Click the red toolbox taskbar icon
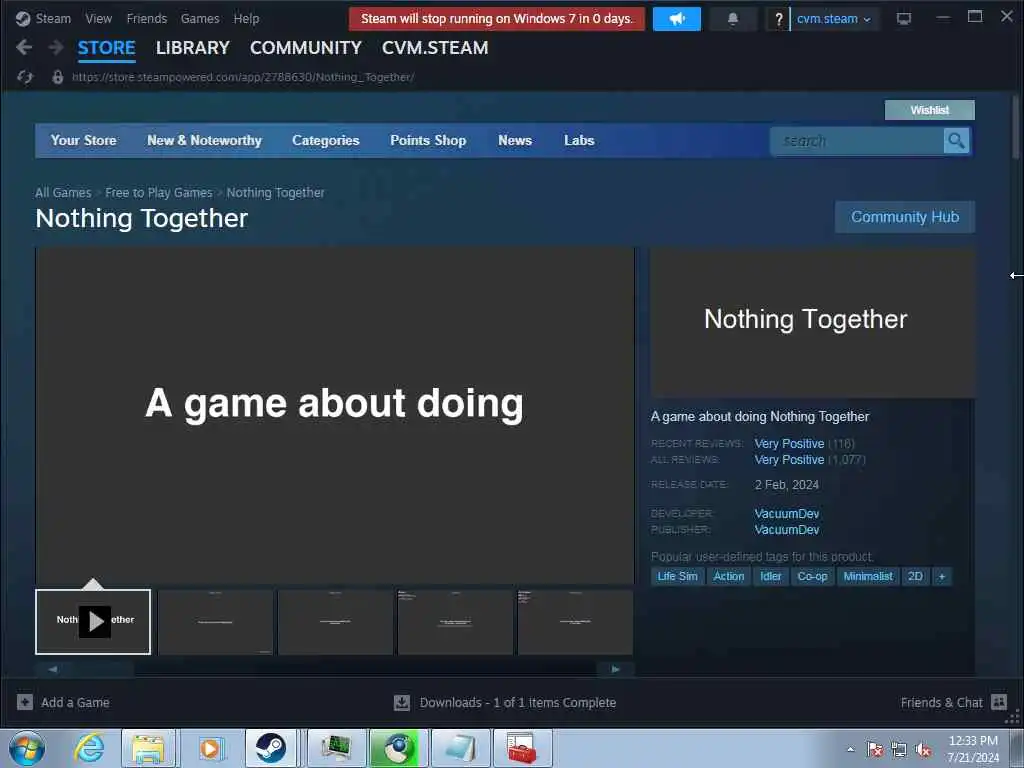The height and width of the screenshot is (768, 1024). (x=522, y=748)
